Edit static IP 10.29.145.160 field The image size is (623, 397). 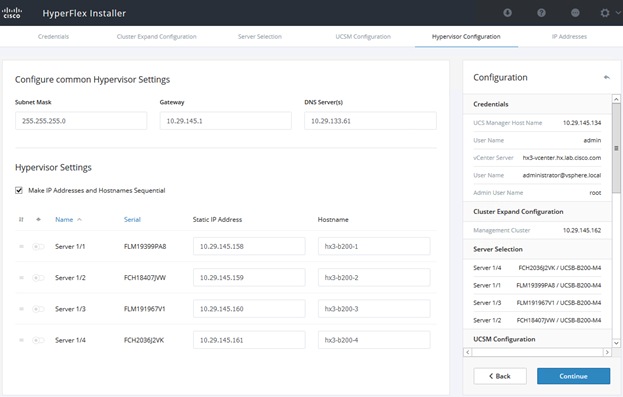(249, 309)
